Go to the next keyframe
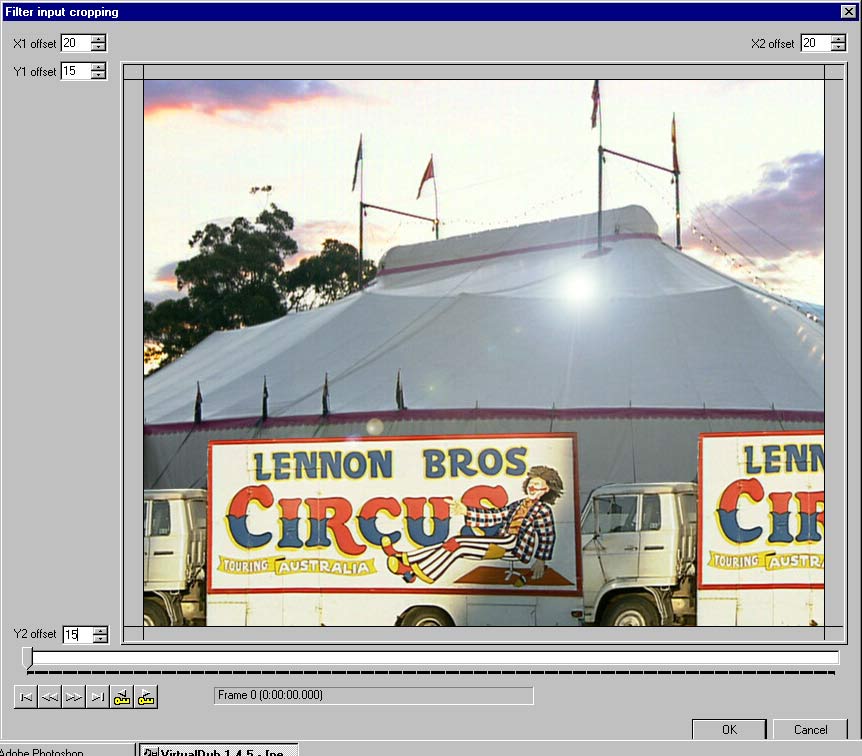This screenshot has width=862, height=756. tap(146, 697)
